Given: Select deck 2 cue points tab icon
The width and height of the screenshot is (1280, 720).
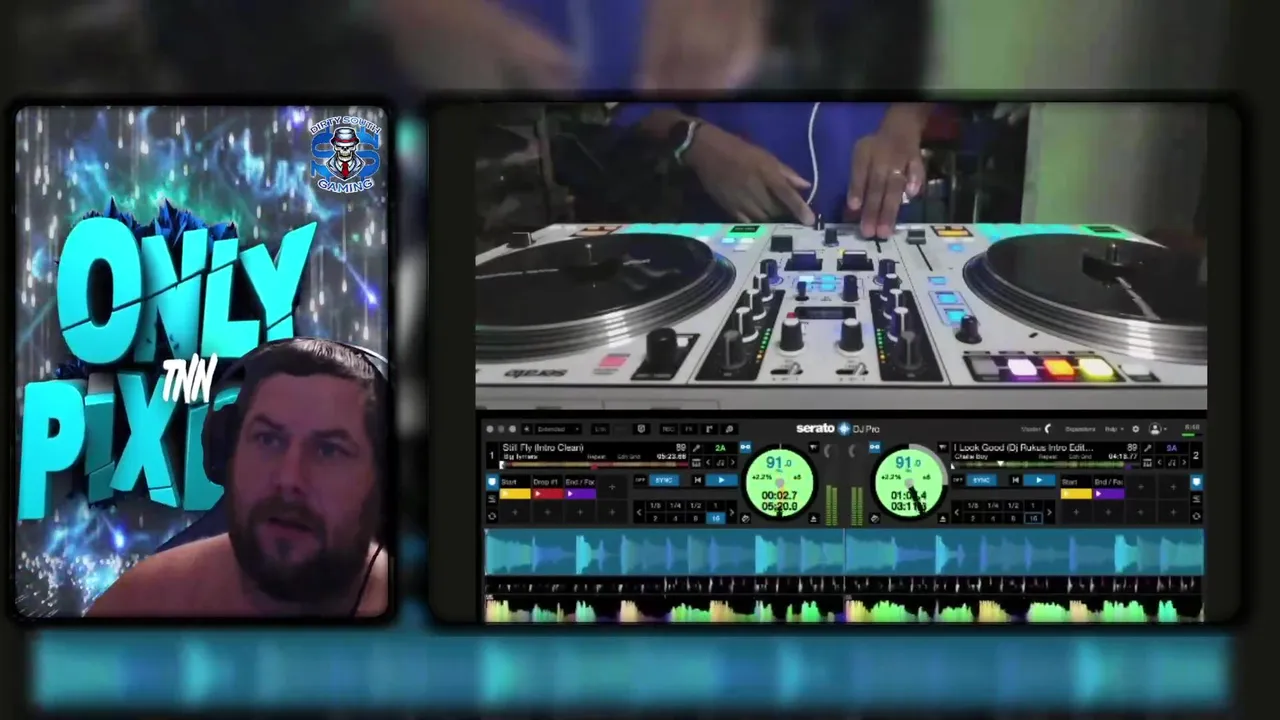Looking at the screenshot, I should (1196, 481).
